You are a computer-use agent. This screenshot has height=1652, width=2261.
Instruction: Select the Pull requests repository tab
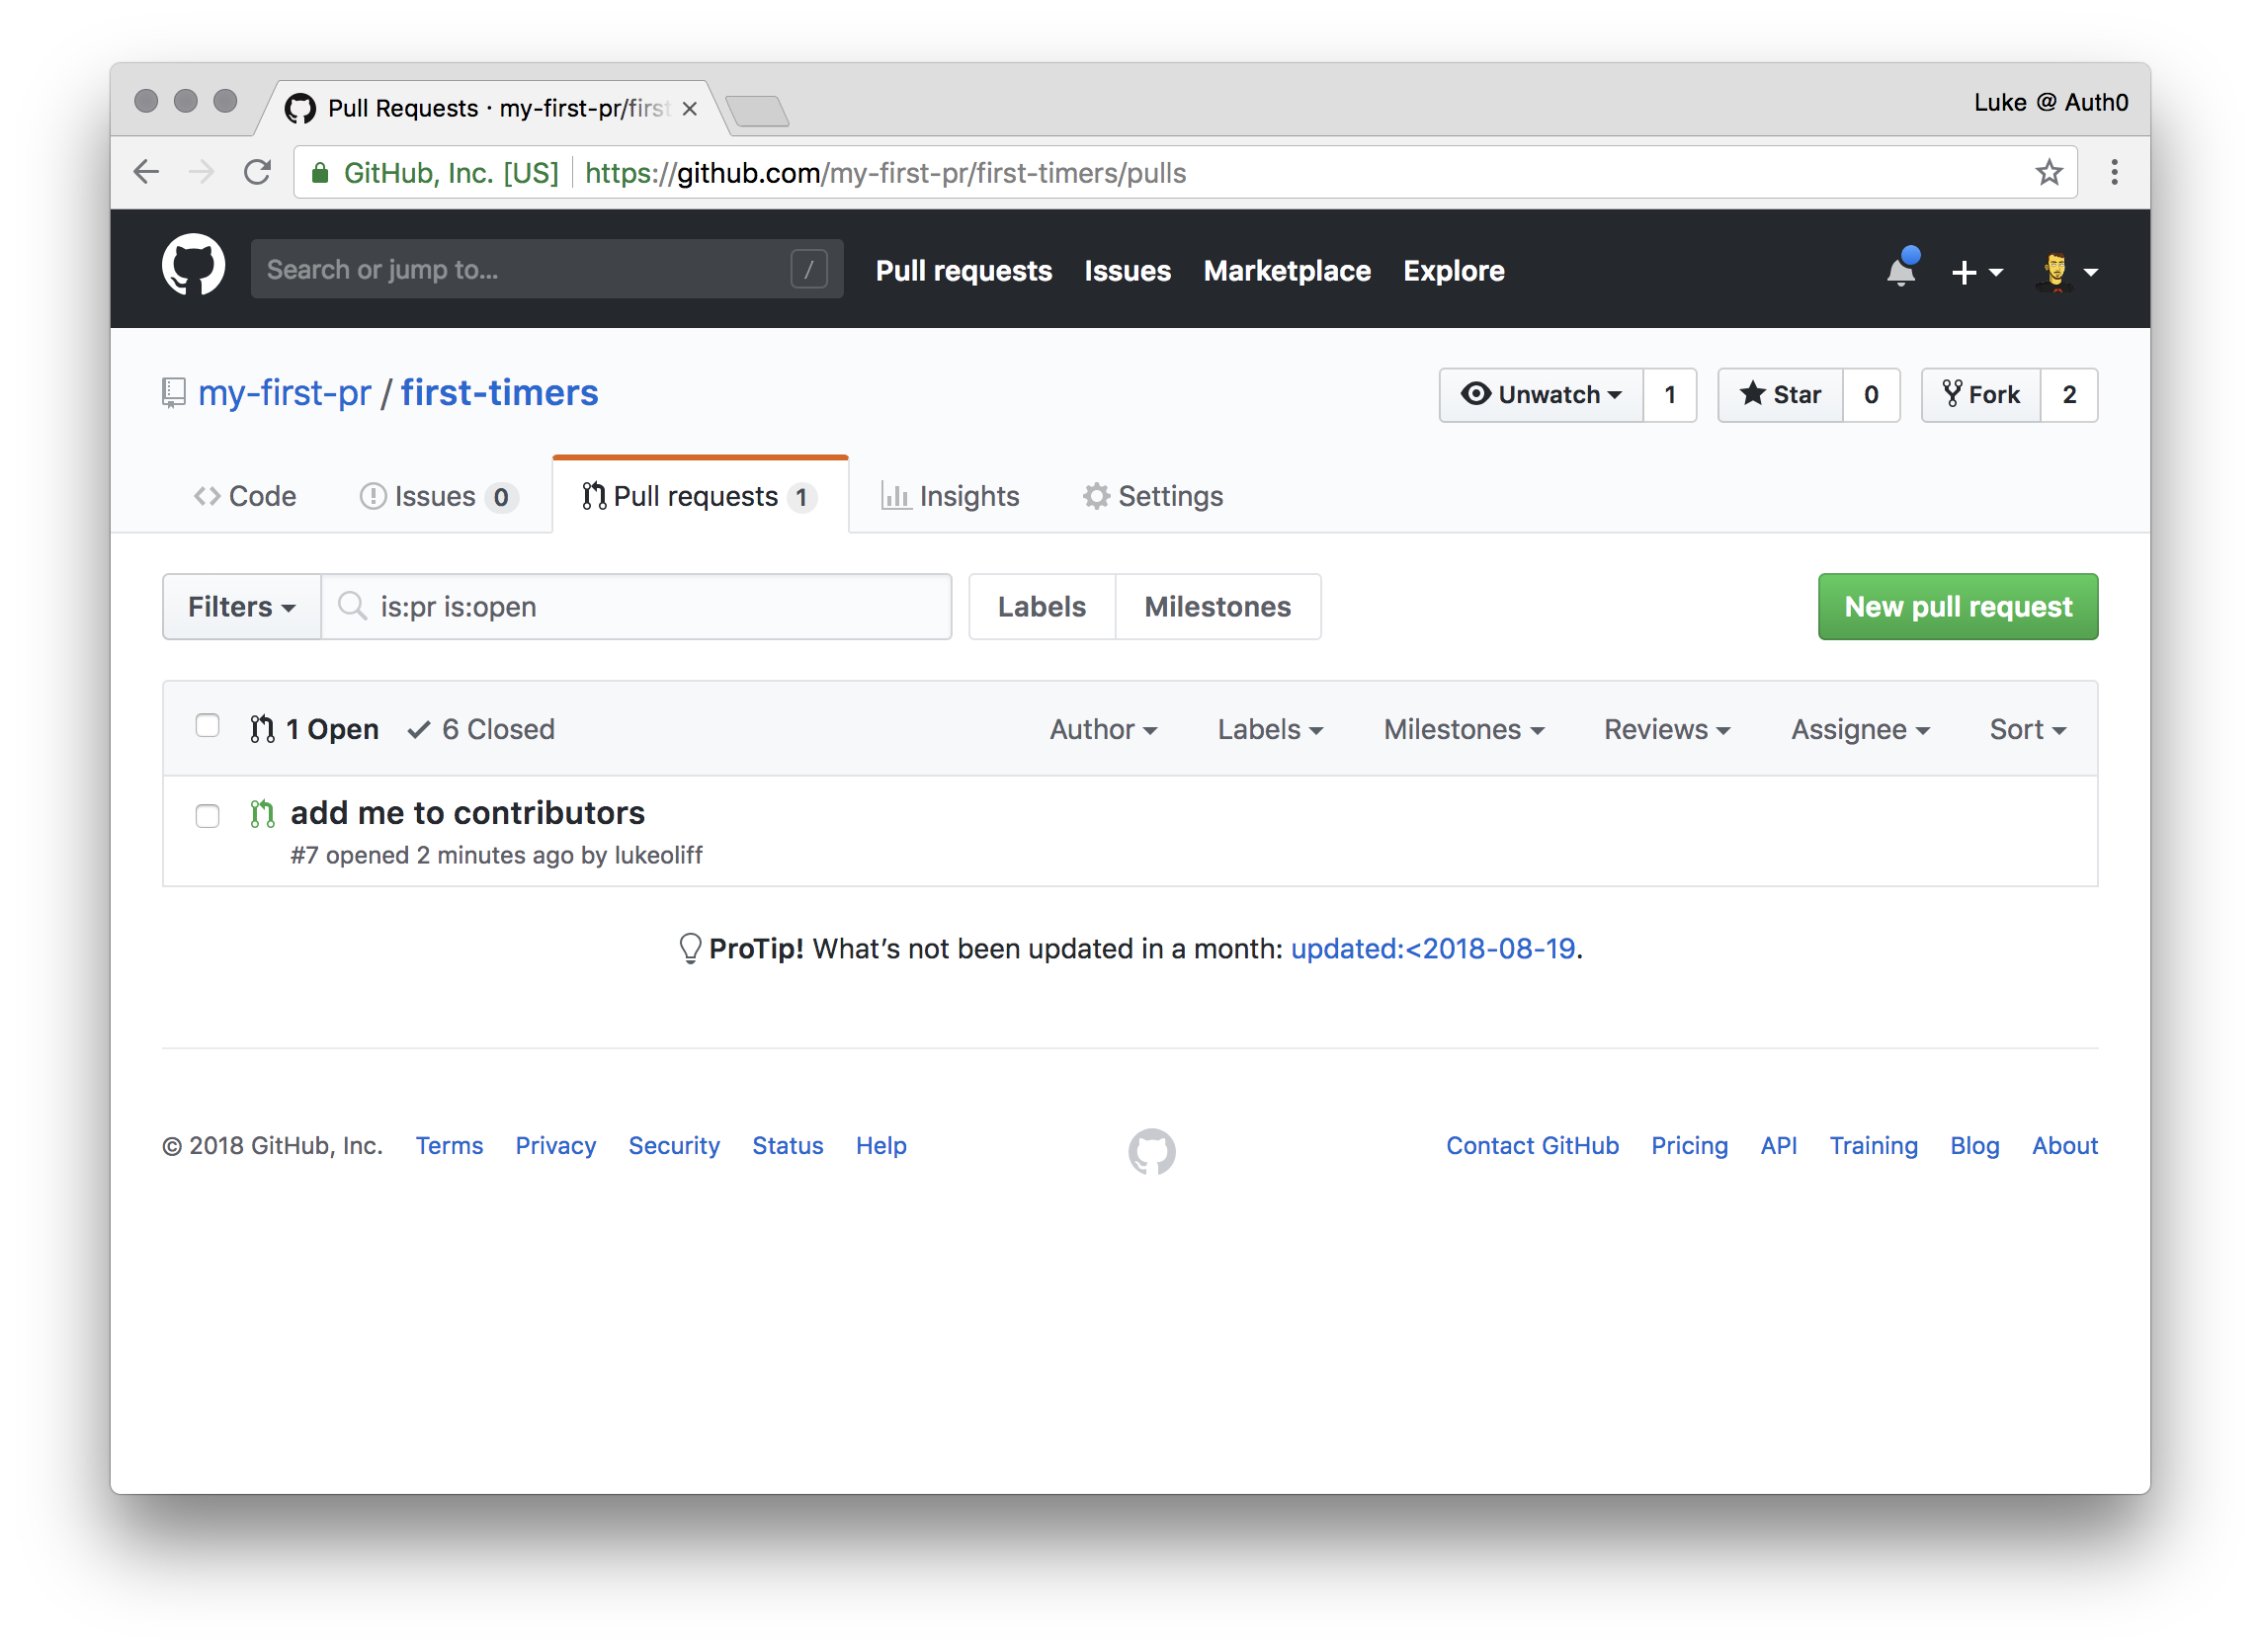click(699, 496)
